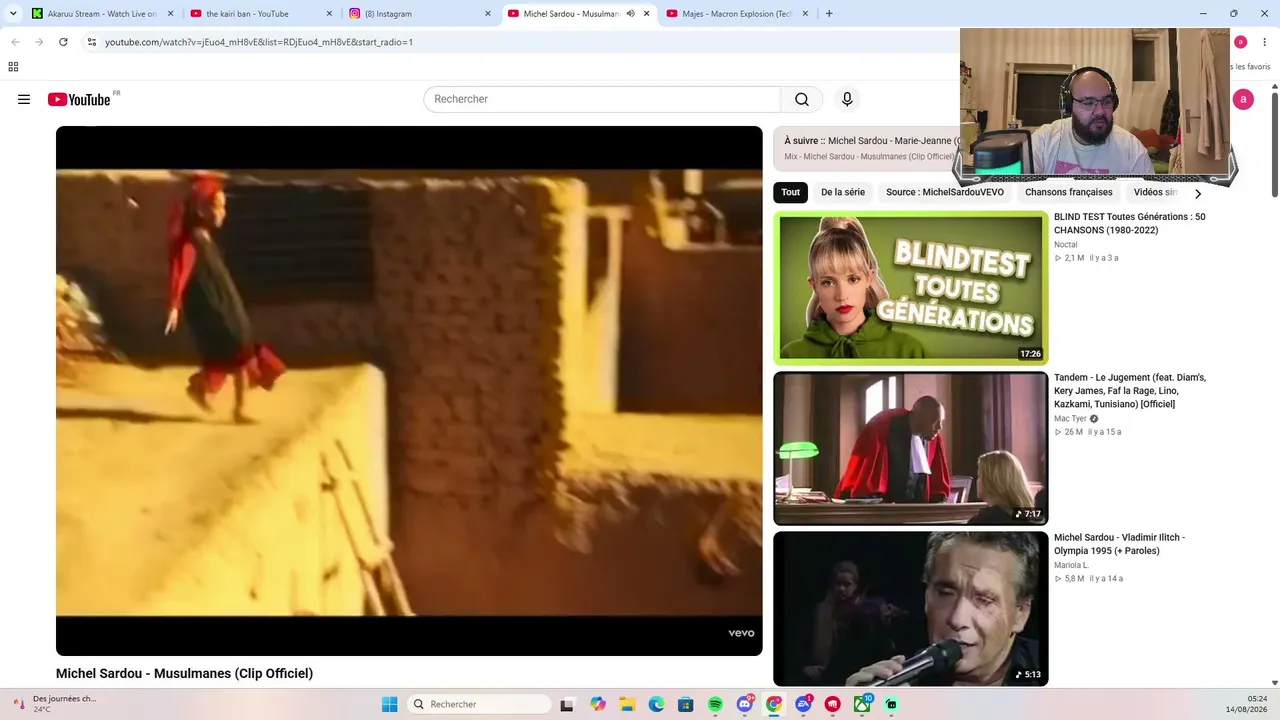This screenshot has width=1280, height=720.
Task: Open the red app icon next to EA
Action: coord(832,704)
